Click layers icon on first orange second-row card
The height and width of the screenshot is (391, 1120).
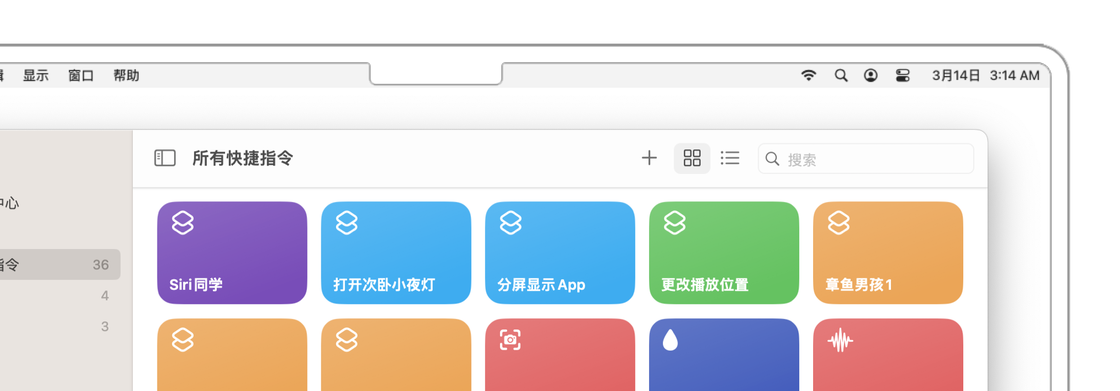[183, 340]
